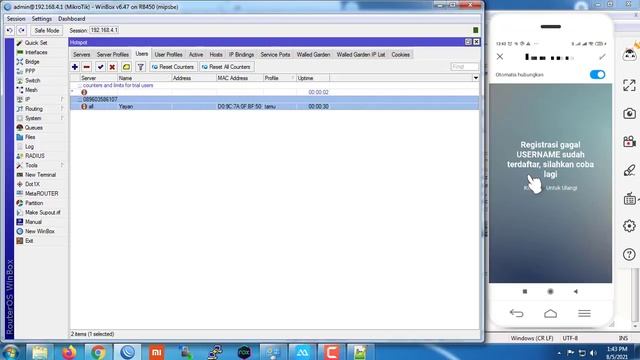The image size is (640, 360).
Task: Open Mesh in sidebar
Action: (31, 90)
